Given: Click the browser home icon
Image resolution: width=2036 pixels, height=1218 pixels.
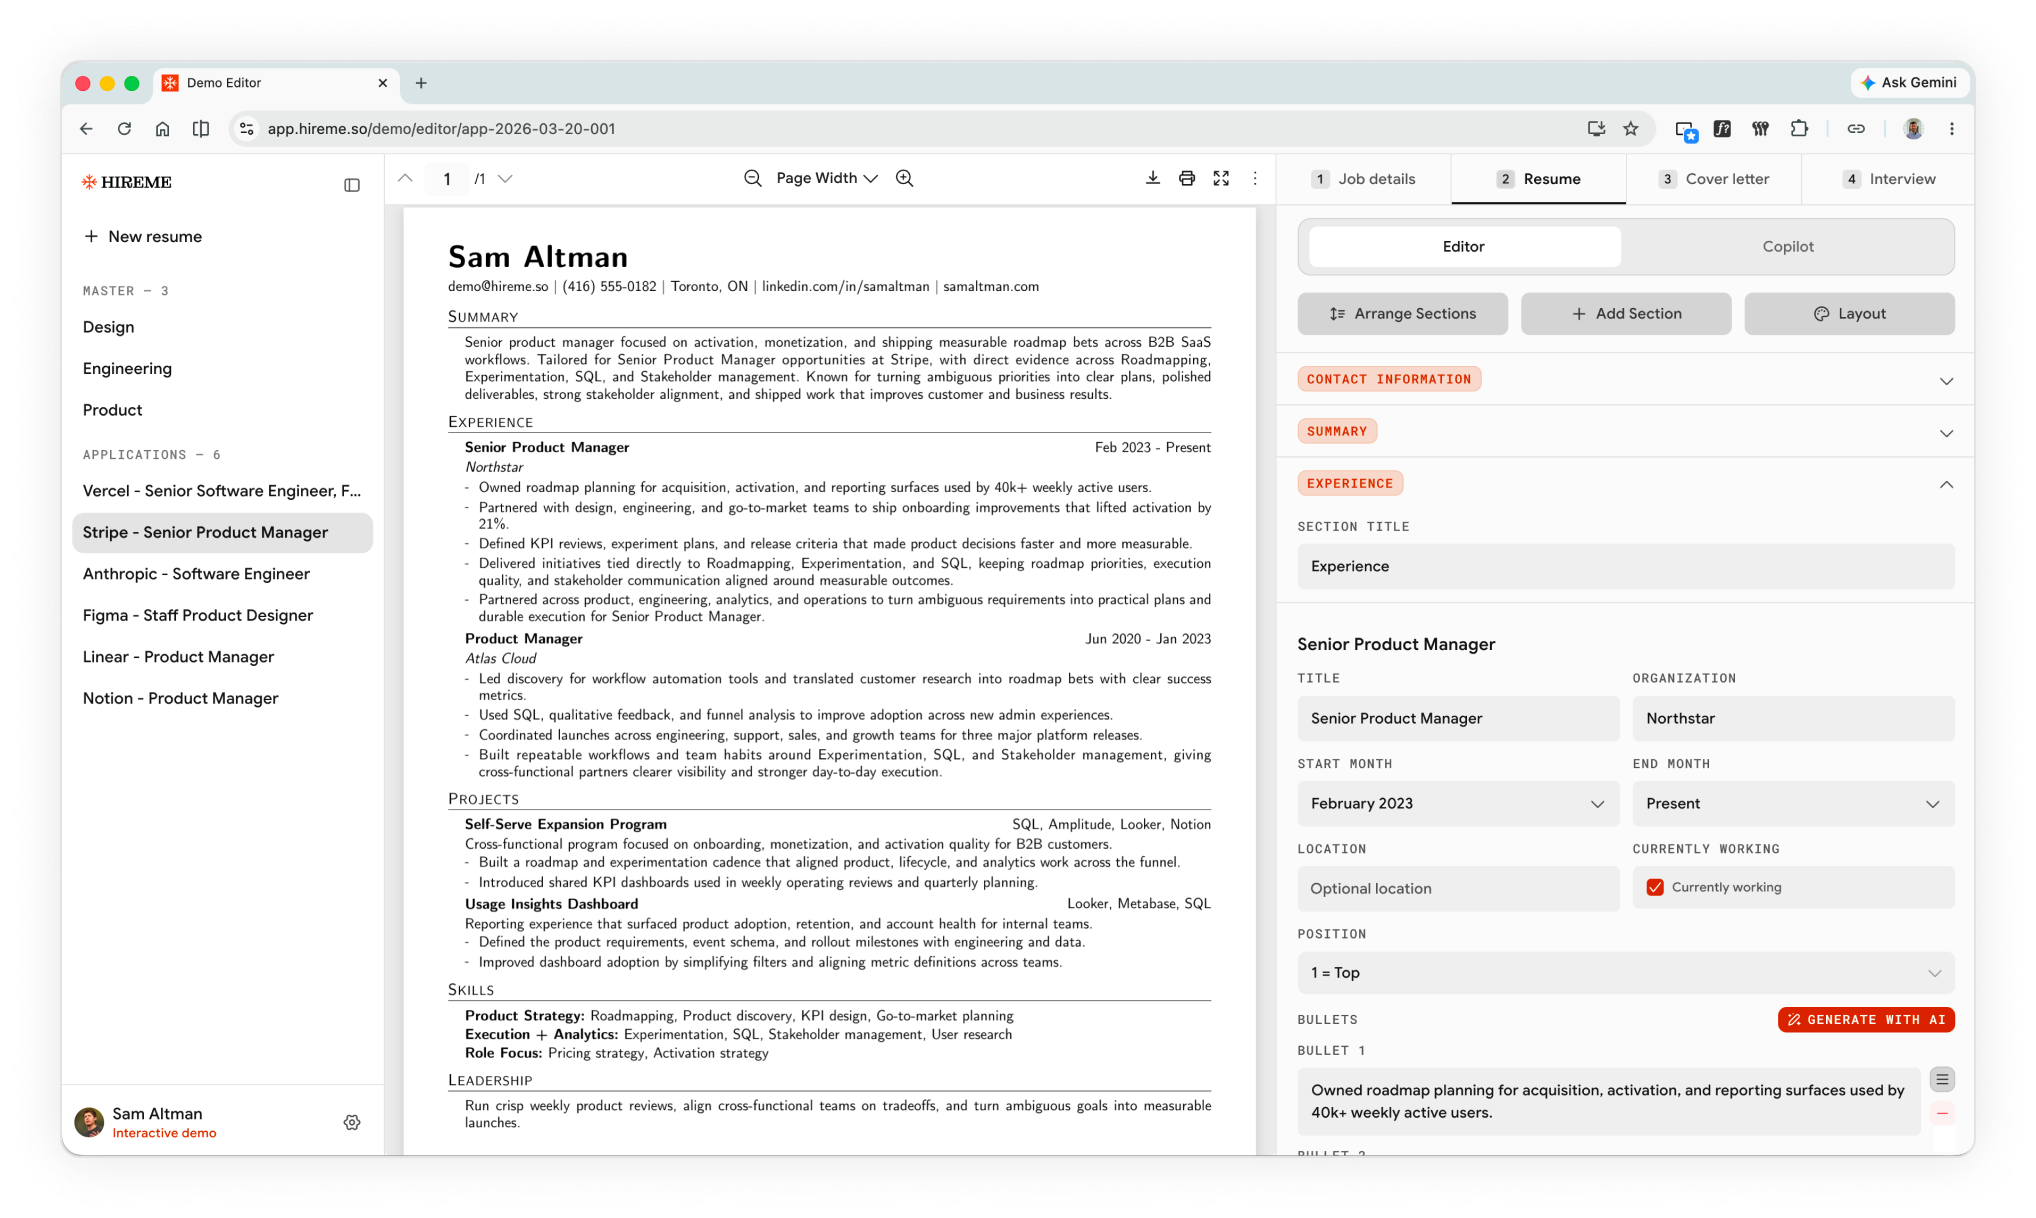Looking at the screenshot, I should coord(162,128).
